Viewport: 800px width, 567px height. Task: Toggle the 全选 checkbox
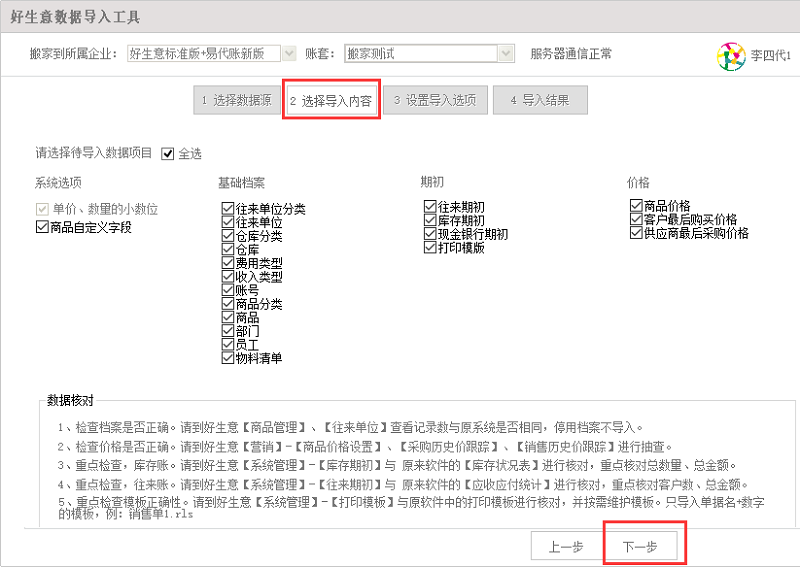tap(167, 154)
